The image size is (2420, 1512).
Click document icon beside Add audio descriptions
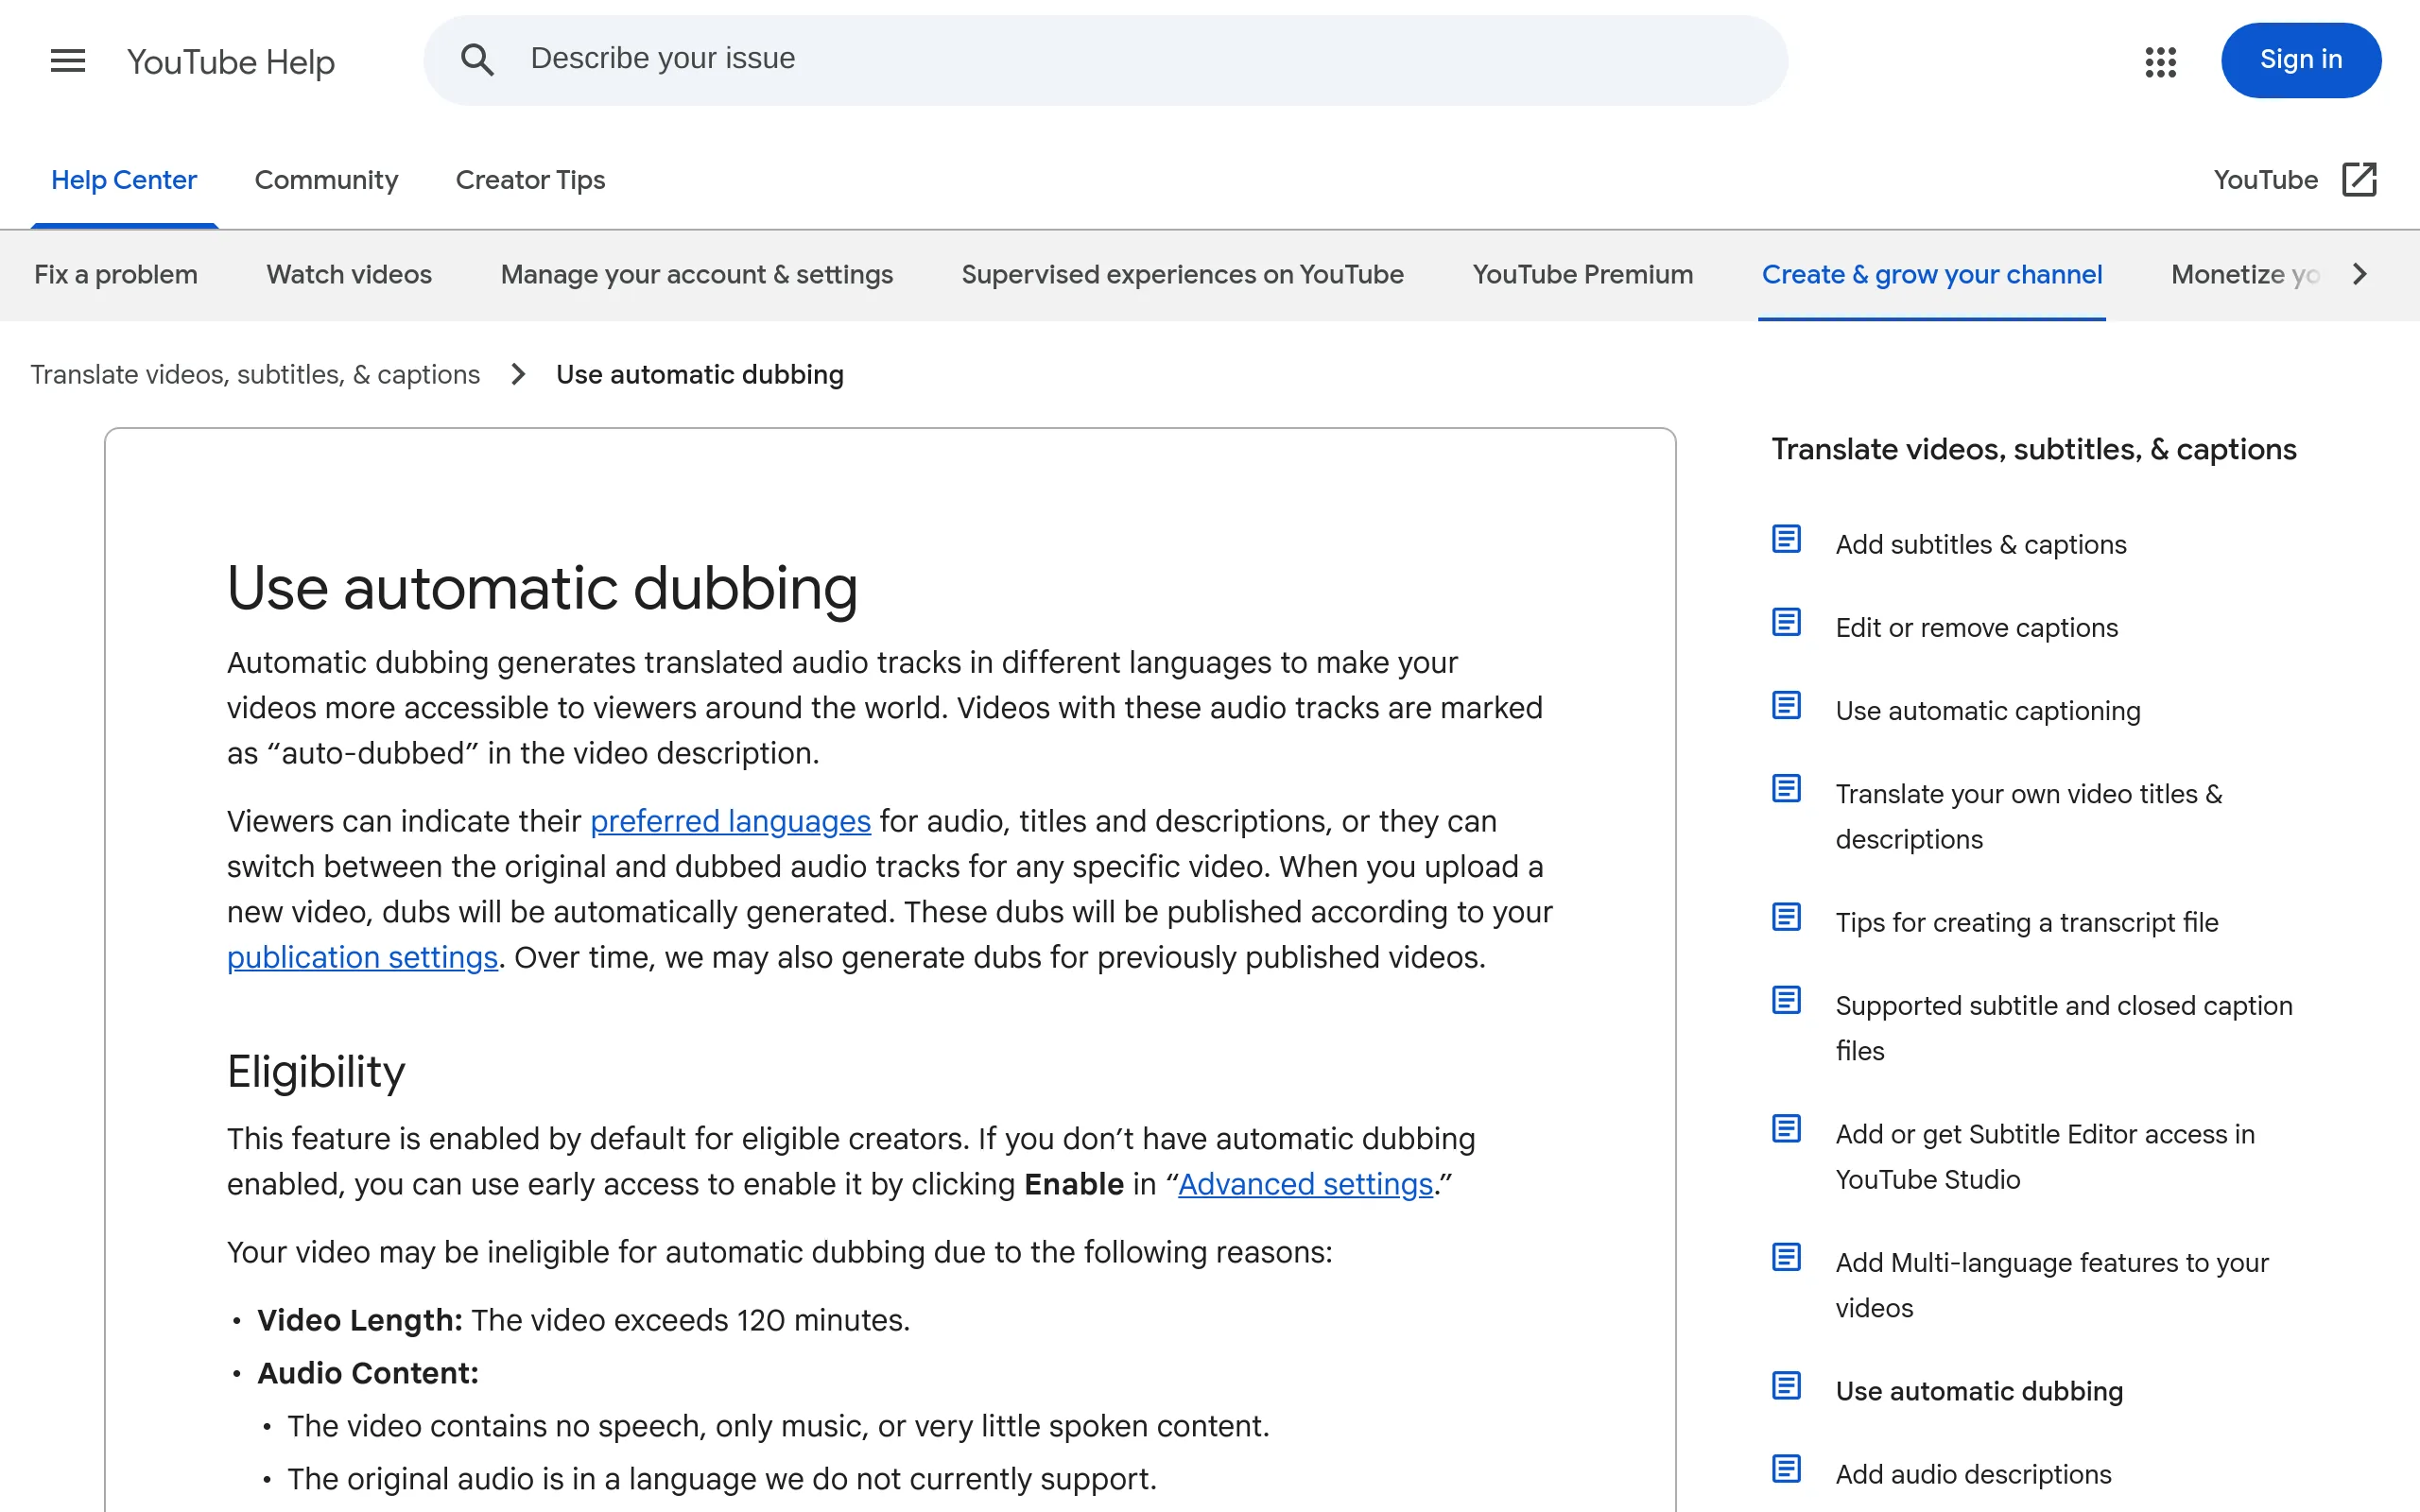click(1786, 1469)
